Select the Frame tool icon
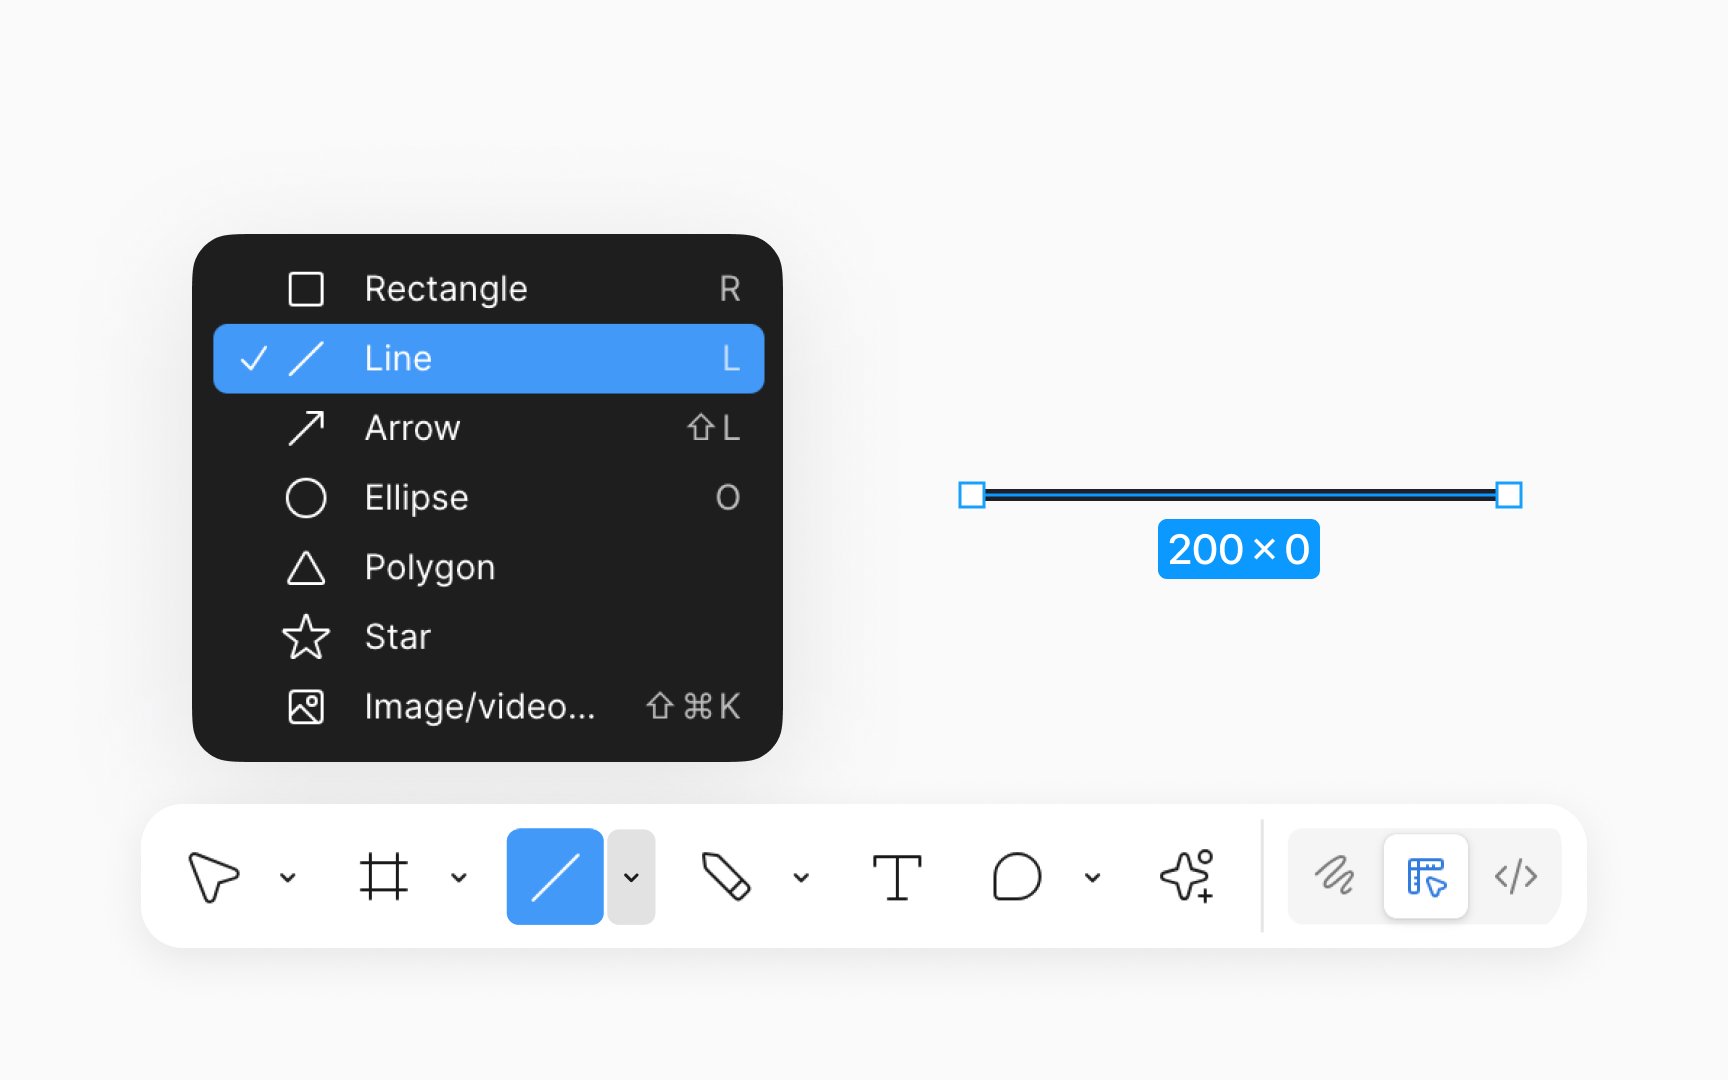 coord(384,877)
